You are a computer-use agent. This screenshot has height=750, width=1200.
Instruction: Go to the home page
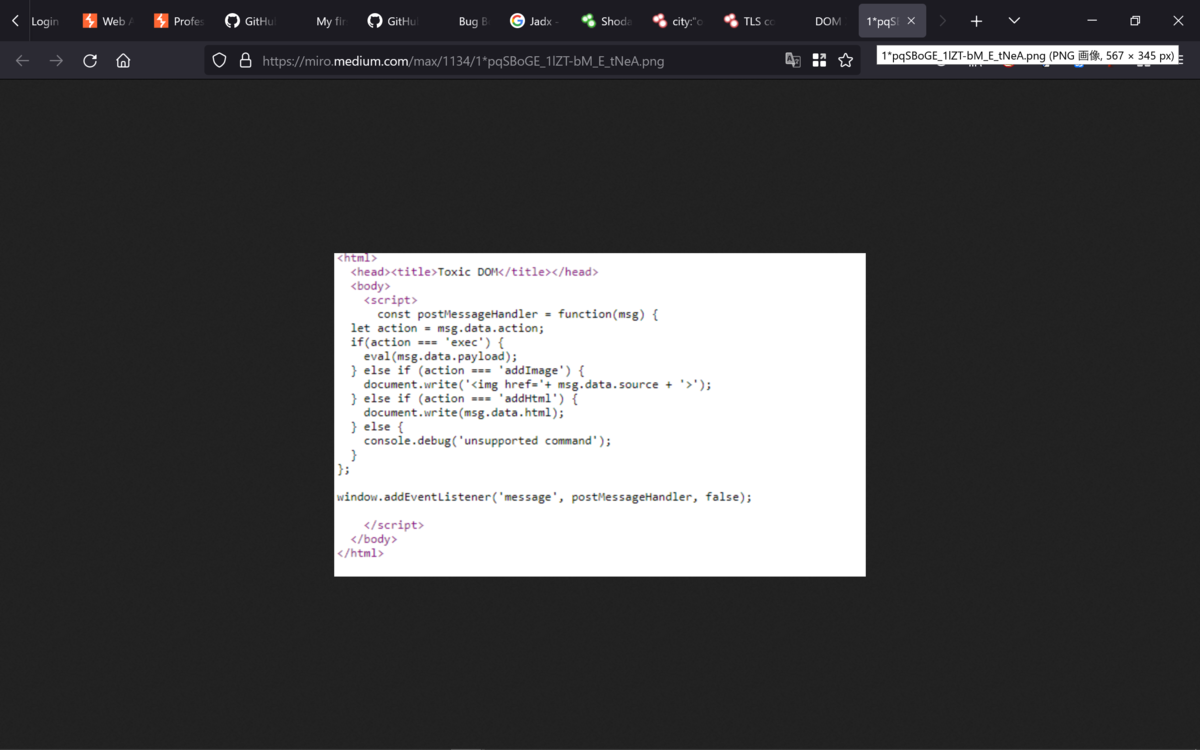point(123,61)
